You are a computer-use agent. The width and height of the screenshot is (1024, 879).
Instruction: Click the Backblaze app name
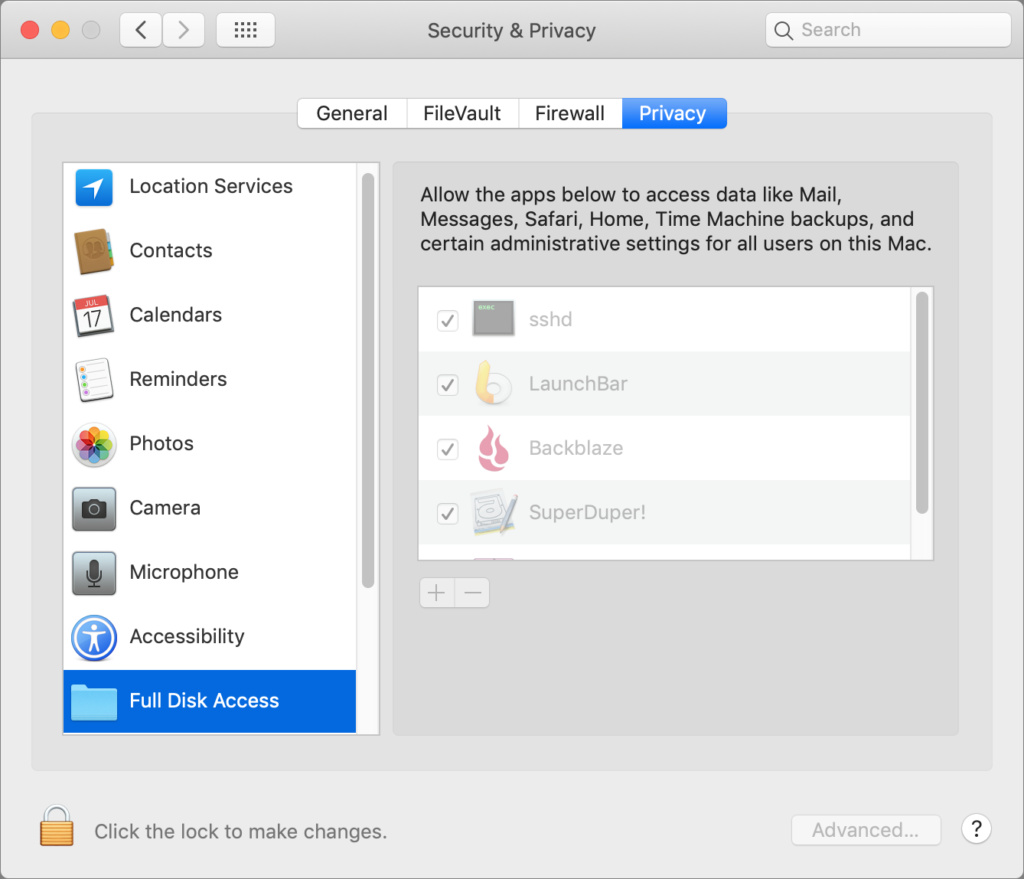pos(576,448)
